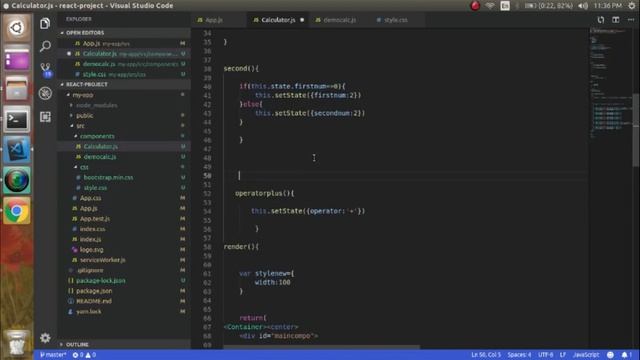640x360 pixels.
Task: Open Visual Studio Code dock icon
Action: pyautogui.click(x=16, y=150)
